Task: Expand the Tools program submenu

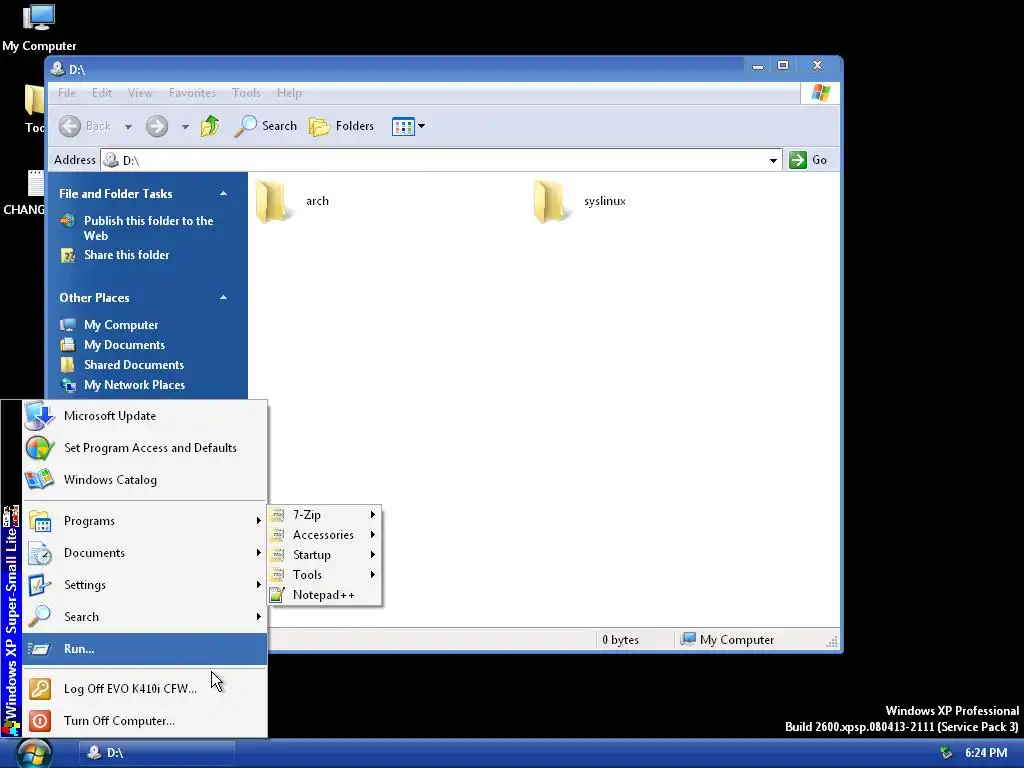Action: pyautogui.click(x=324, y=575)
